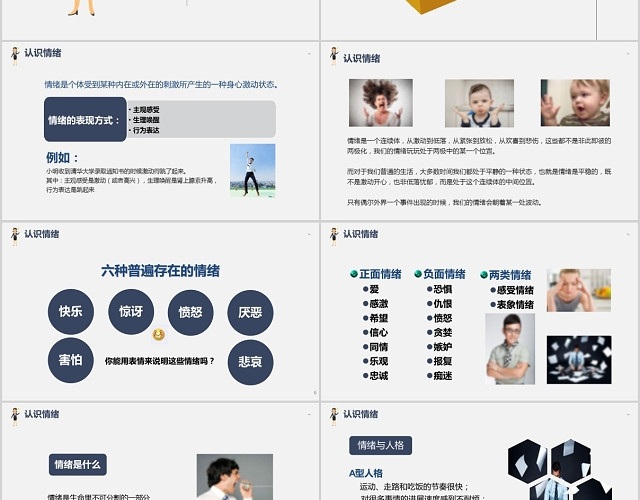Click 认识情绪 title of 情绪与人格 slide

pyautogui.click(x=361, y=414)
